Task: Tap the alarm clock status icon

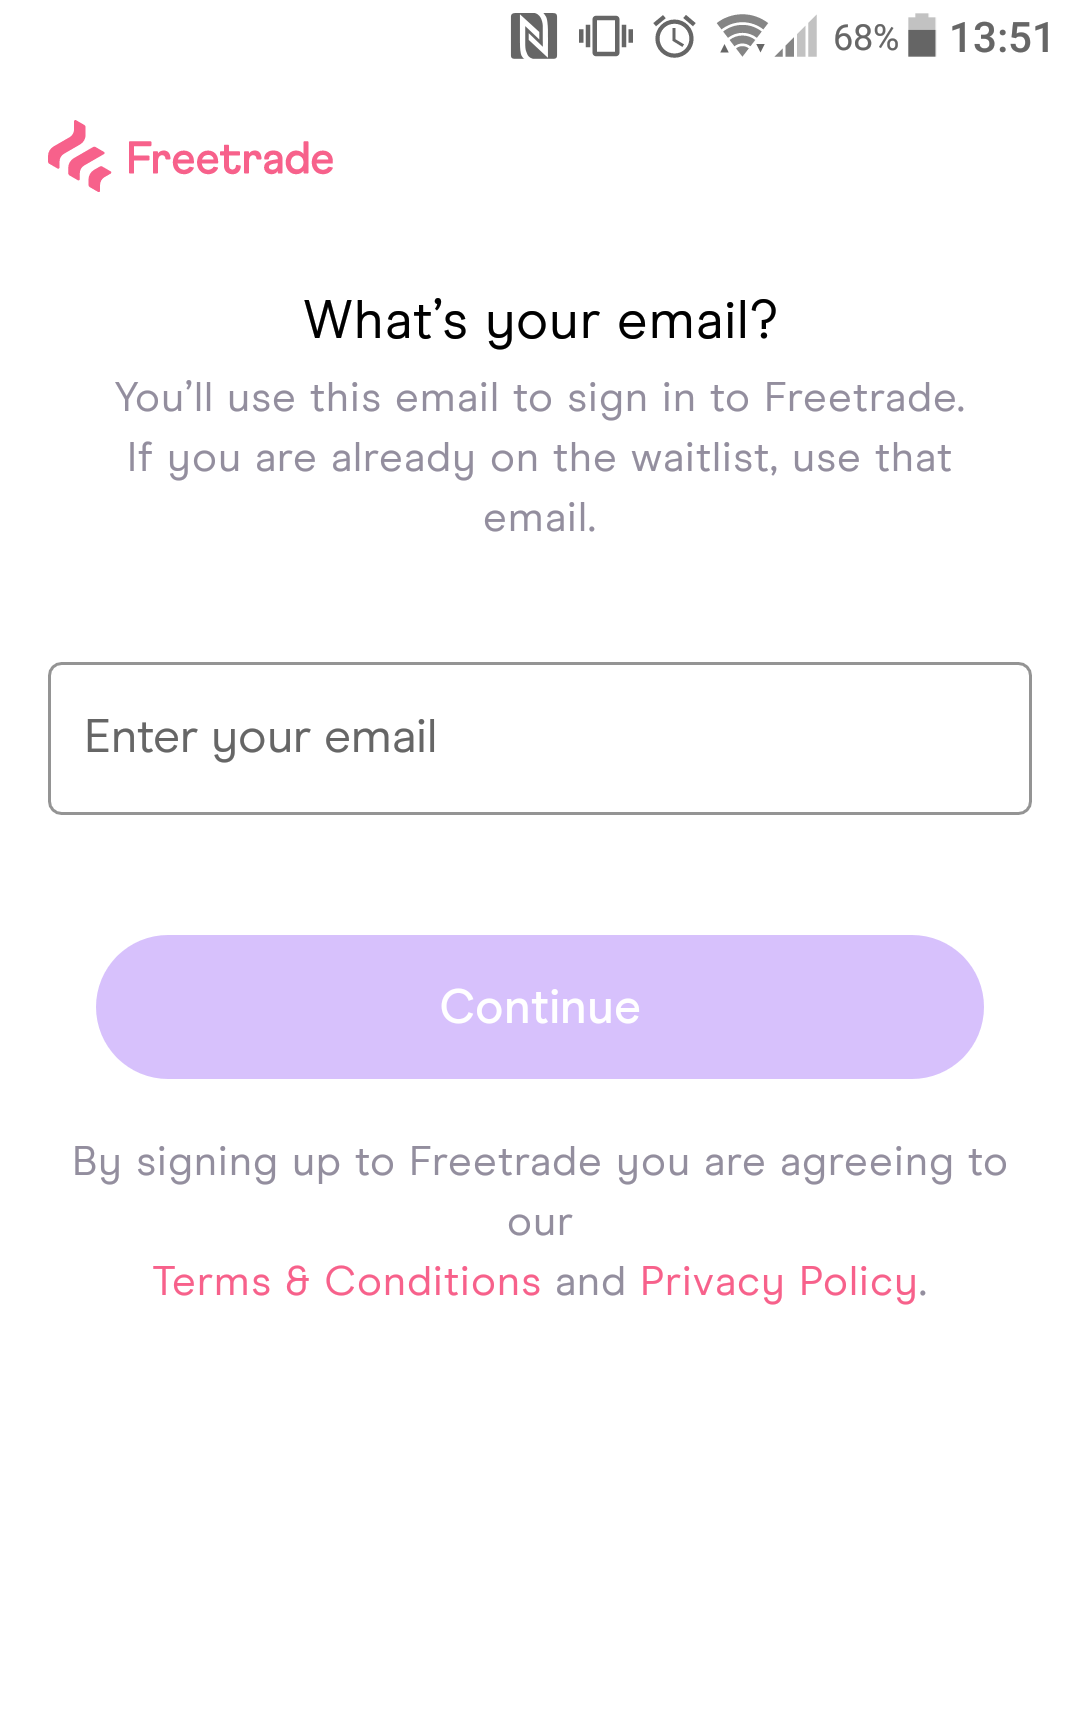Action: tap(675, 38)
